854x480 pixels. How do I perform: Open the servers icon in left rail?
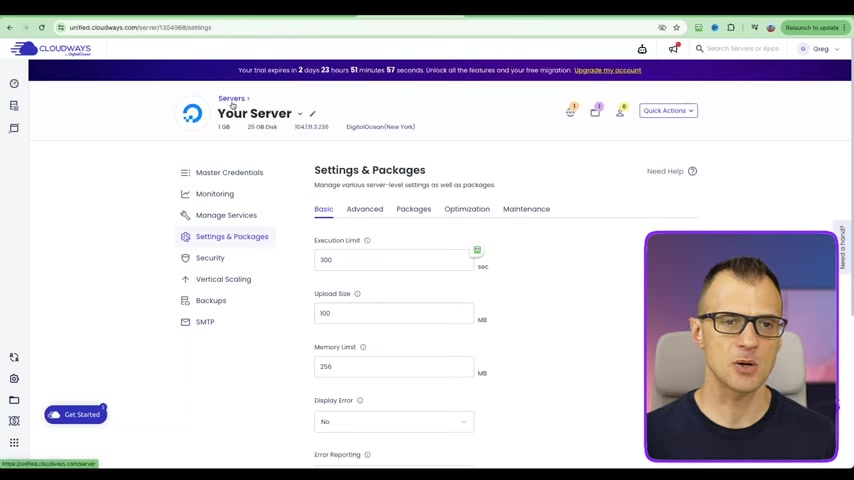(14, 106)
